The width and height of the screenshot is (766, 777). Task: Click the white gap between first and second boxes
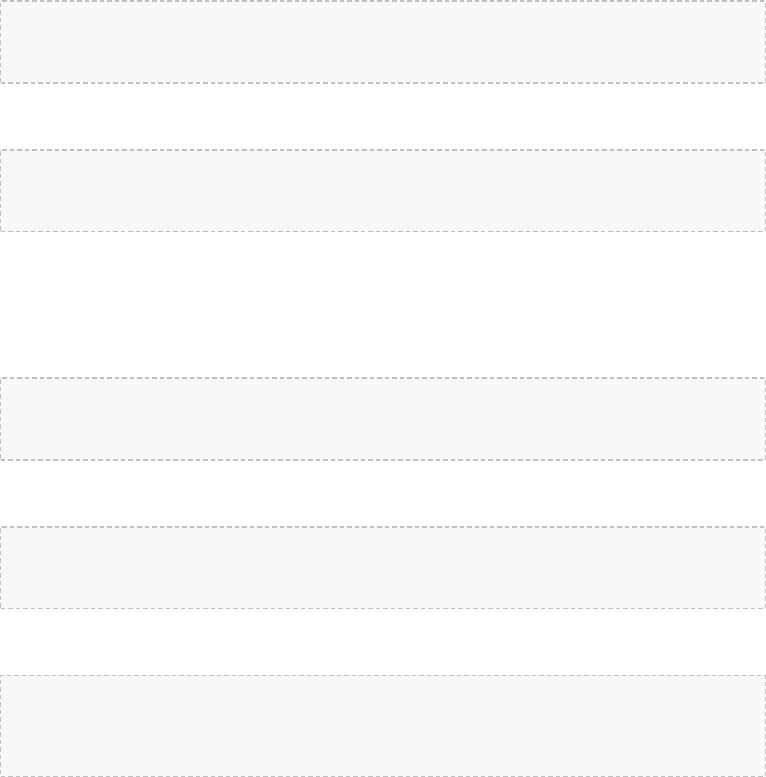coord(383,116)
